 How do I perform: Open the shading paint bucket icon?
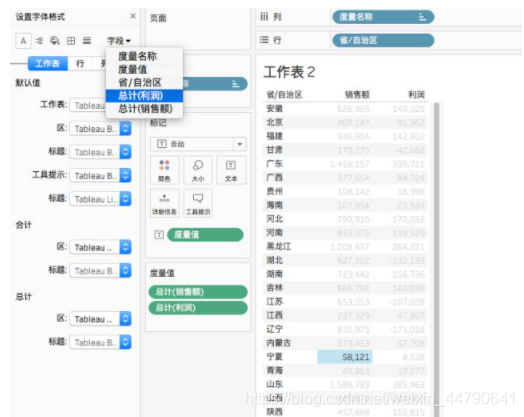pyautogui.click(x=54, y=41)
